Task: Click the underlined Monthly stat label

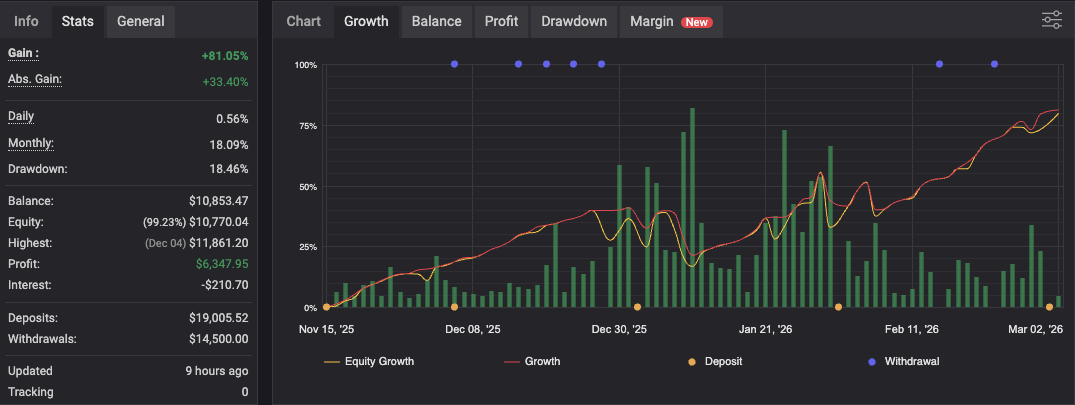Action: 31,143
